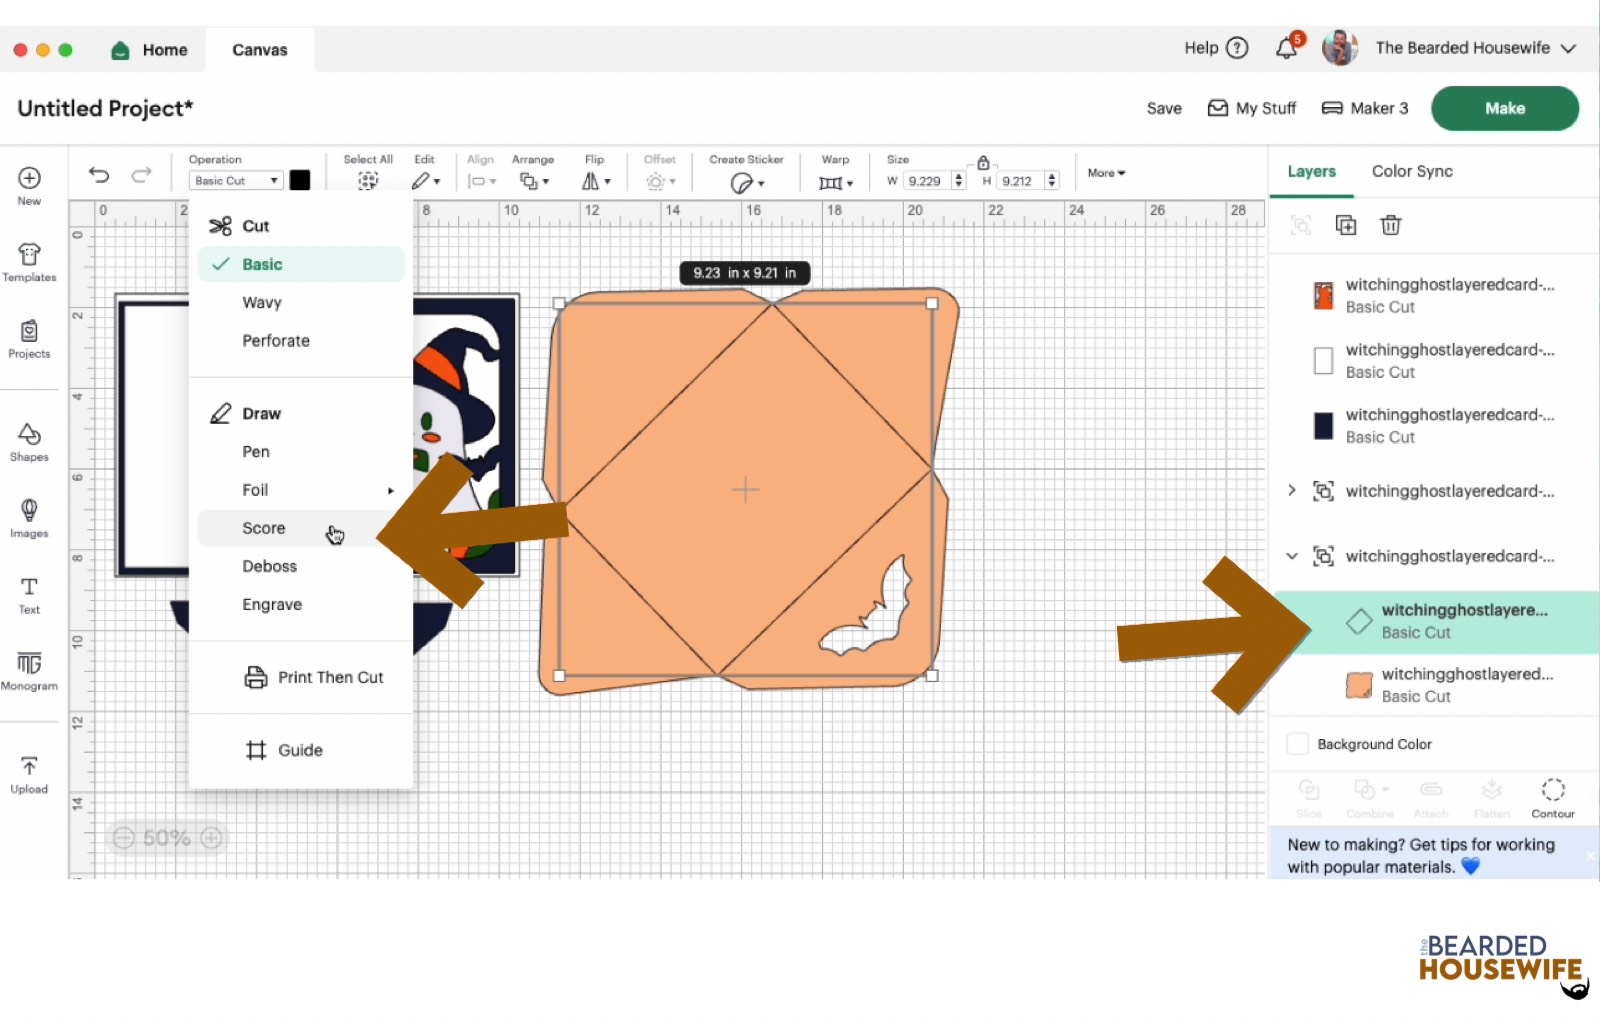Edit the width value input field

click(x=927, y=181)
